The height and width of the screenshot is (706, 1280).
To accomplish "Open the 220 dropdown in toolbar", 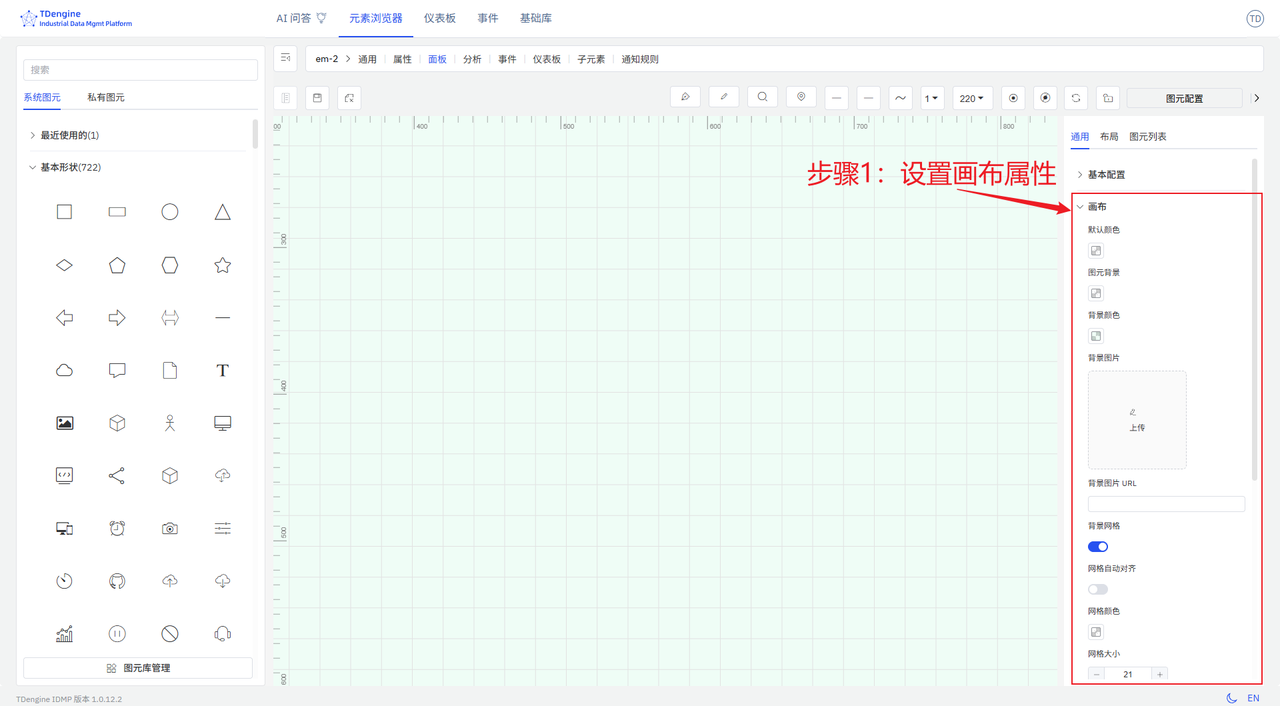I will 971,98.
